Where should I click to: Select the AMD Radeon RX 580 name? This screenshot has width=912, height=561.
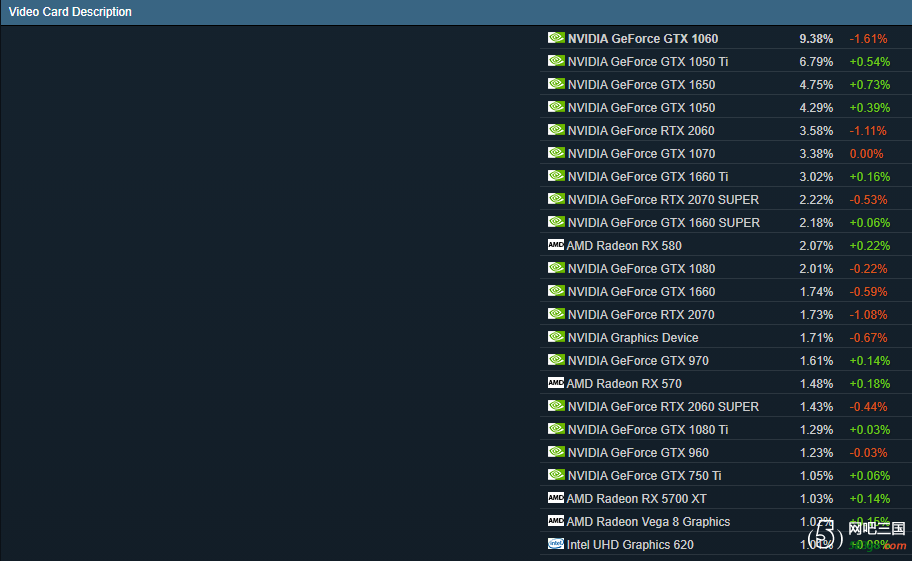pyautogui.click(x=624, y=246)
